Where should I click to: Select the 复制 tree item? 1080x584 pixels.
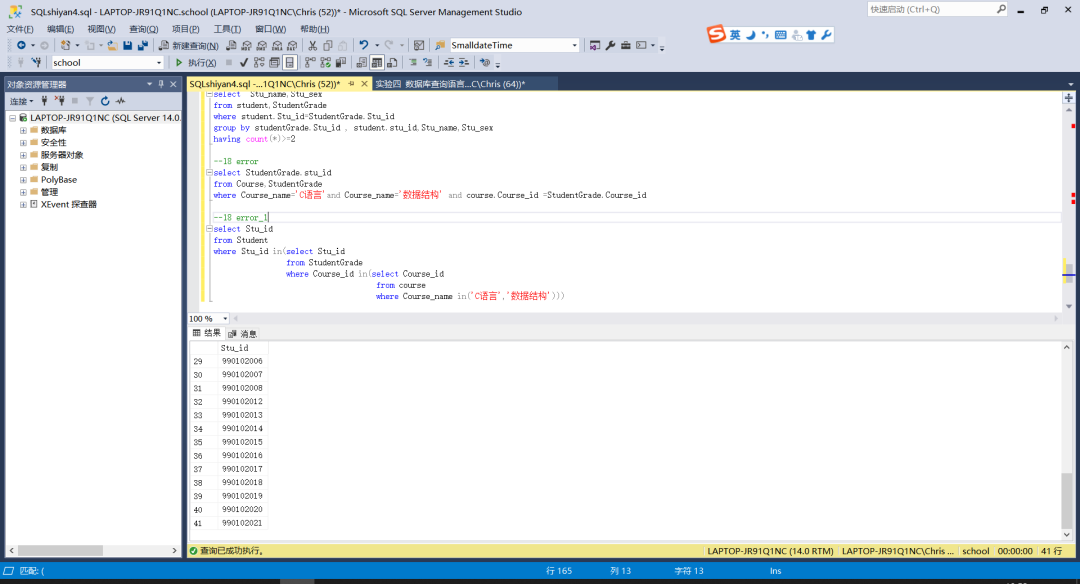(x=49, y=167)
